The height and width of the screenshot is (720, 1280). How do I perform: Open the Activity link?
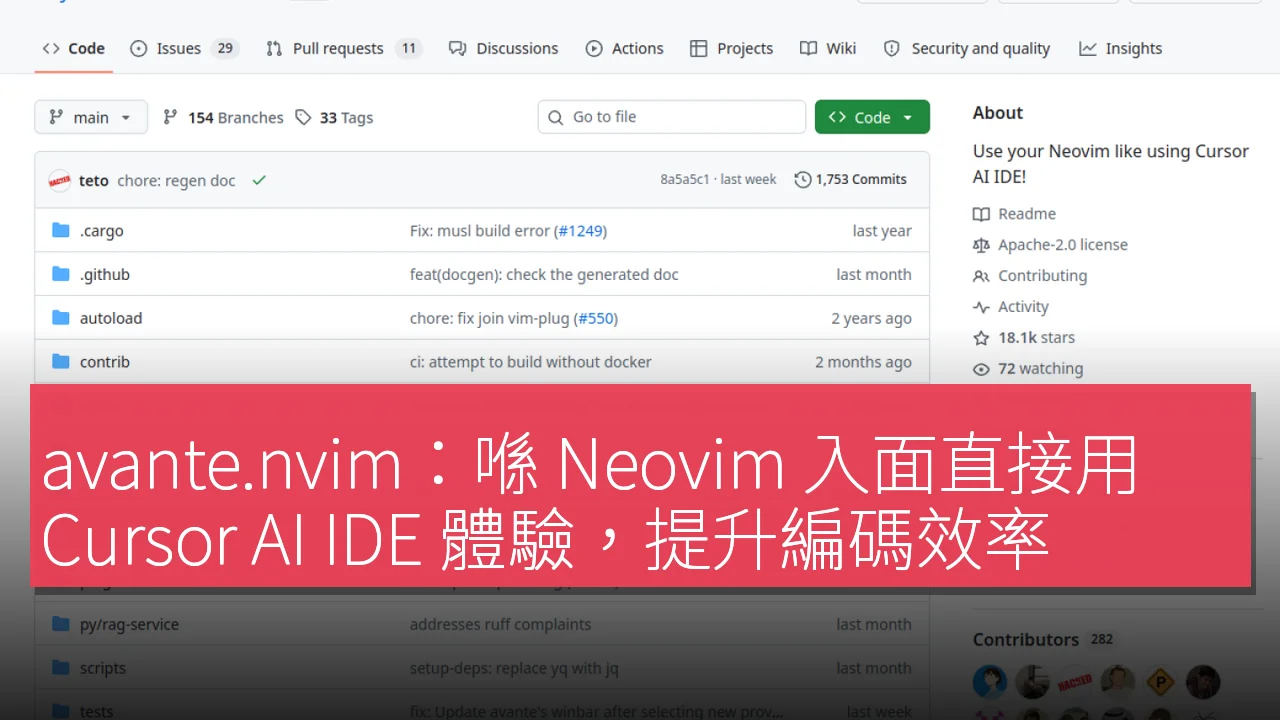point(1023,307)
